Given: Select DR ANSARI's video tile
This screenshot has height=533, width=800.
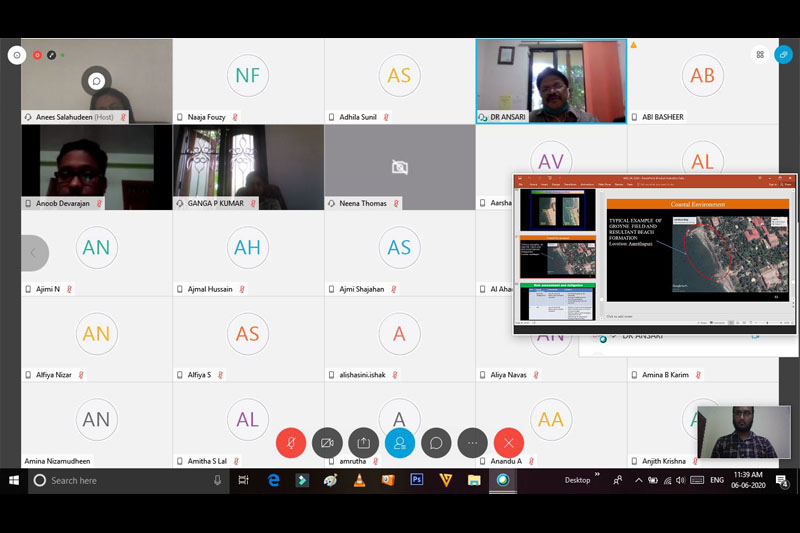Looking at the screenshot, I should coord(551,81).
